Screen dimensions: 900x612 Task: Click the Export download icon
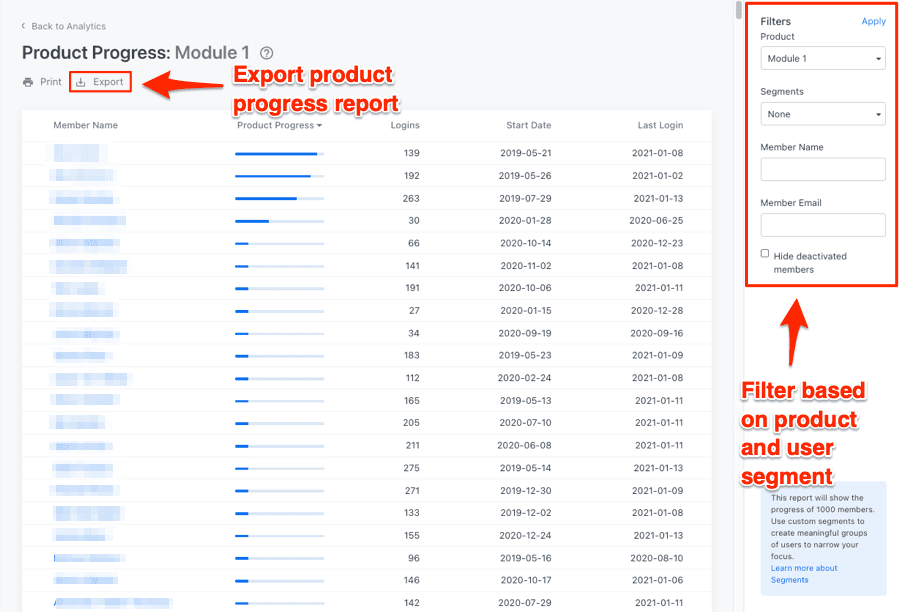[81, 82]
